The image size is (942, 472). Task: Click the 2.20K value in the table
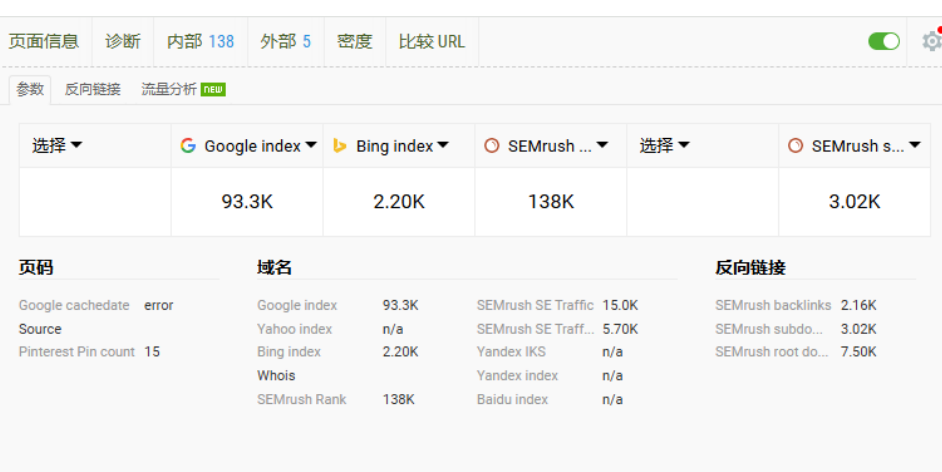point(399,202)
